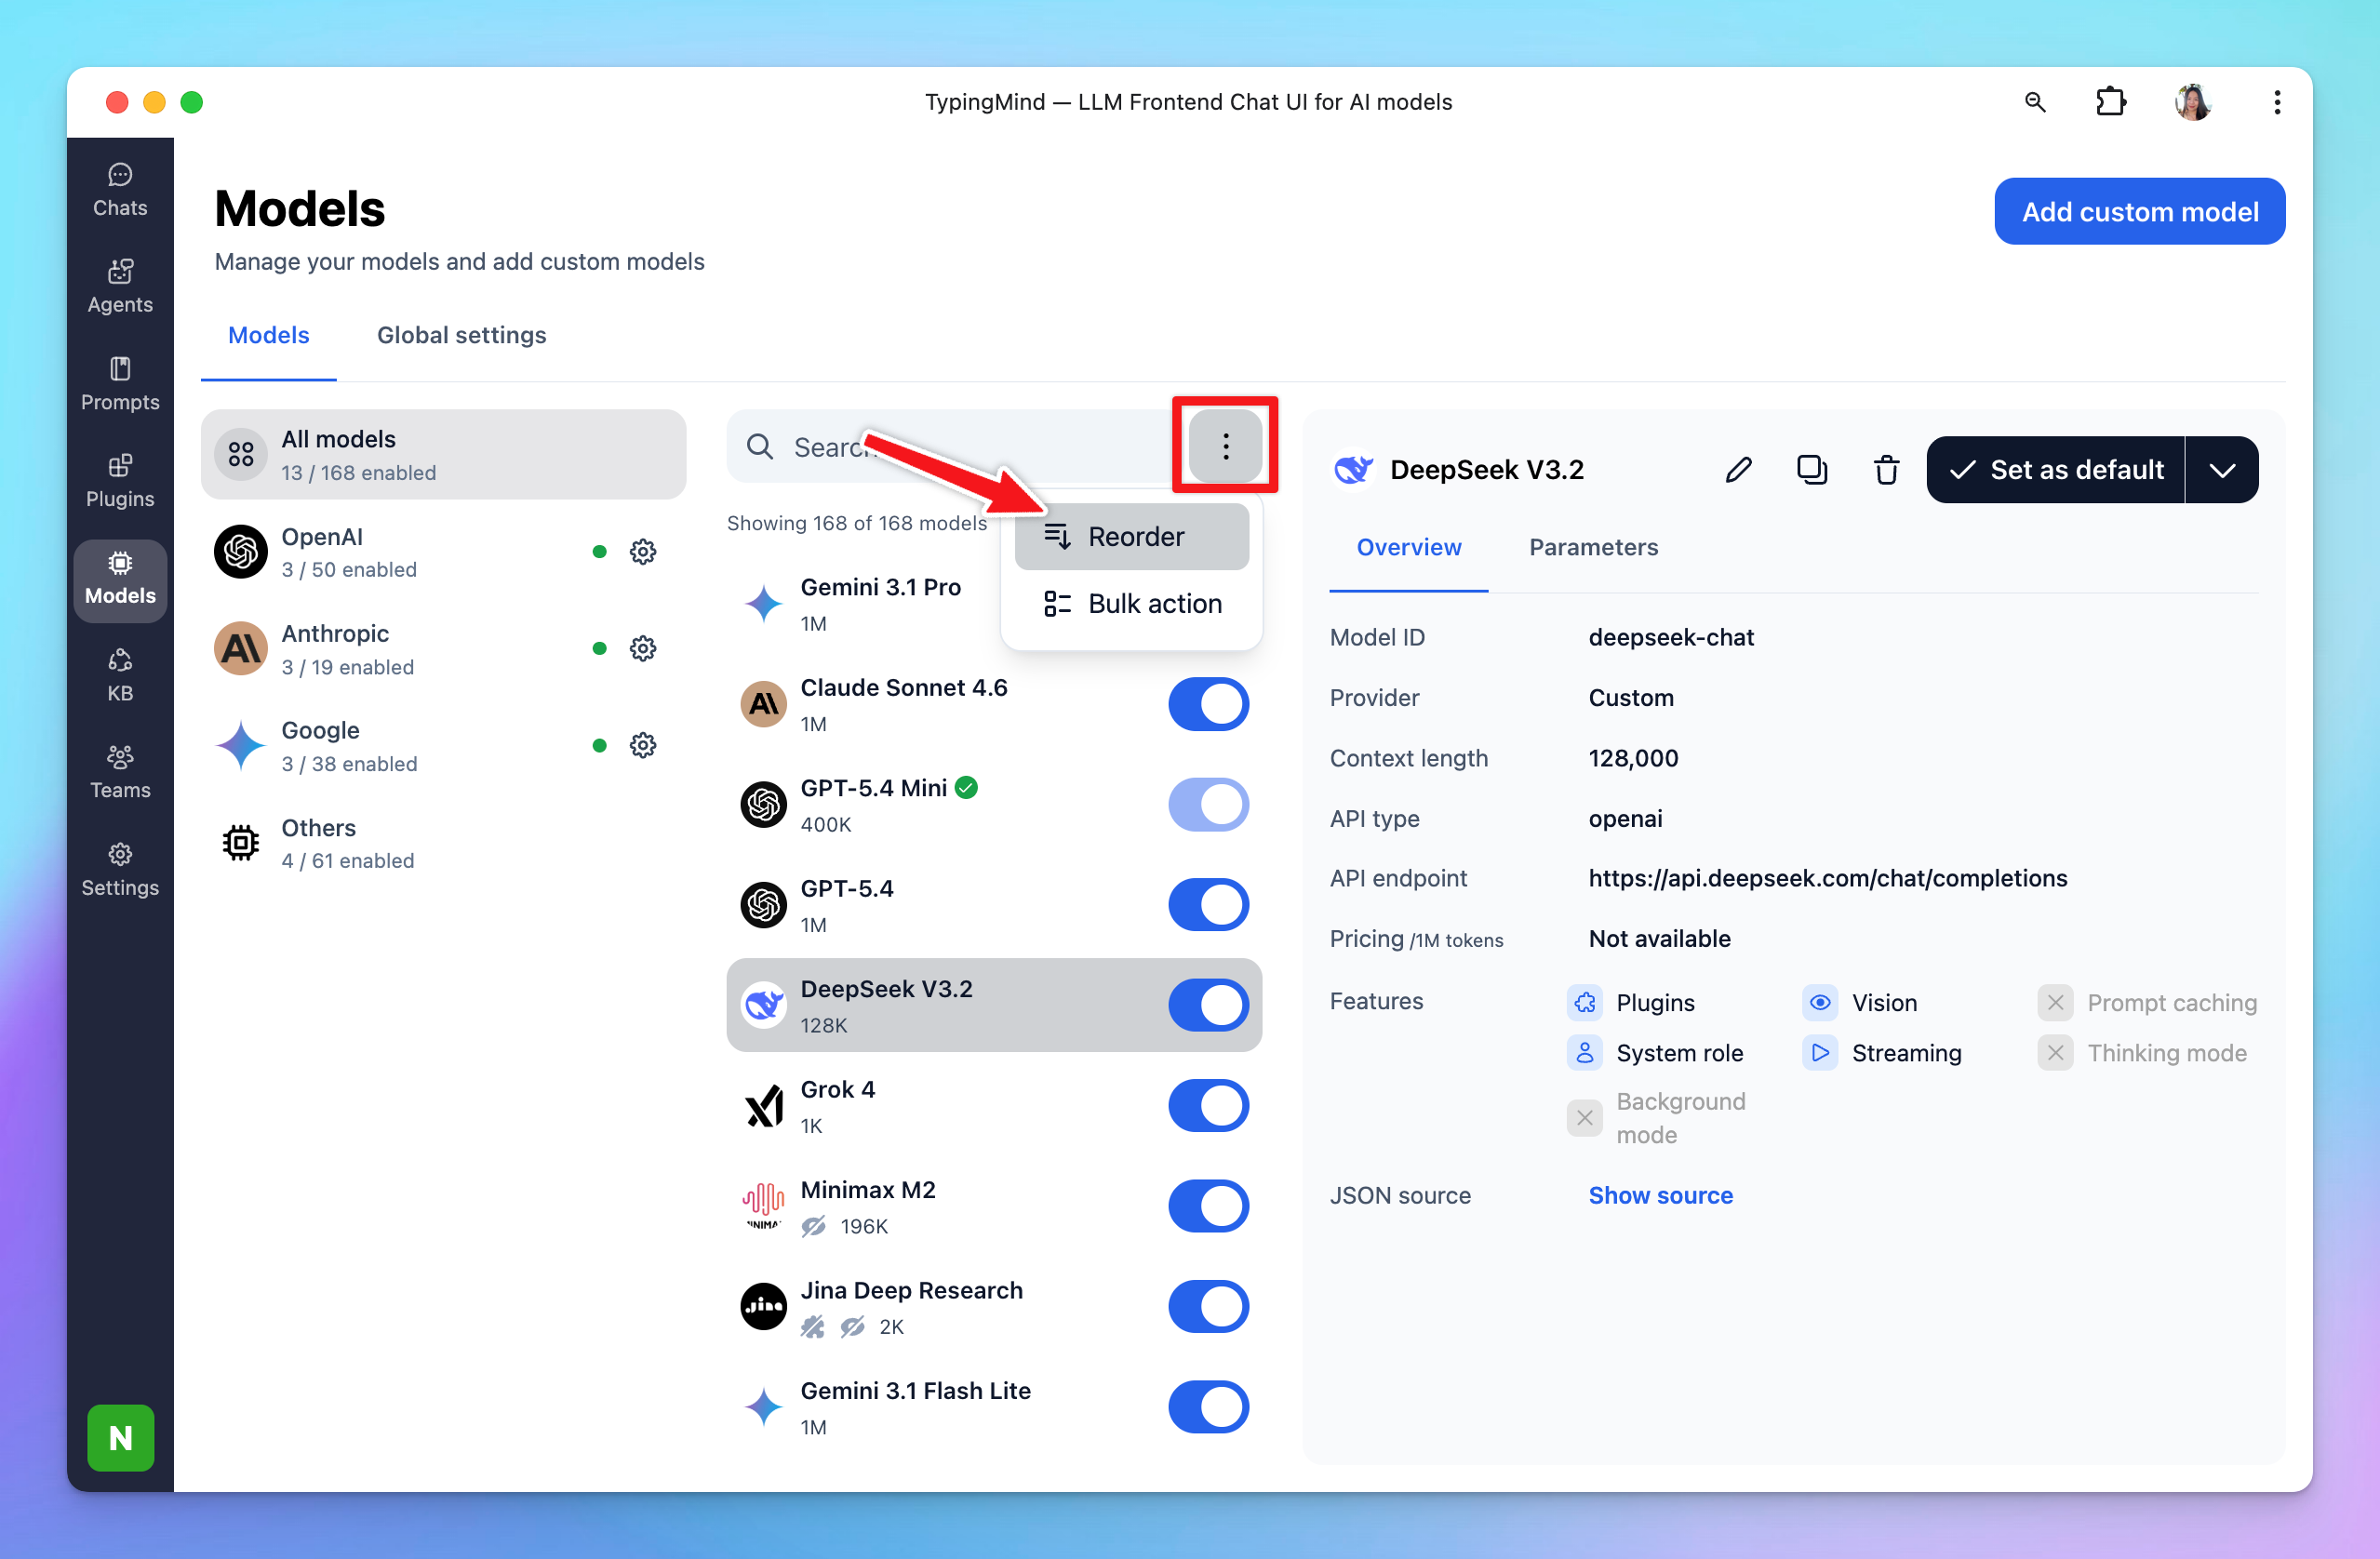Switch to the Parameters tab
This screenshot has height=1559, width=2380.
pyautogui.click(x=1593, y=547)
